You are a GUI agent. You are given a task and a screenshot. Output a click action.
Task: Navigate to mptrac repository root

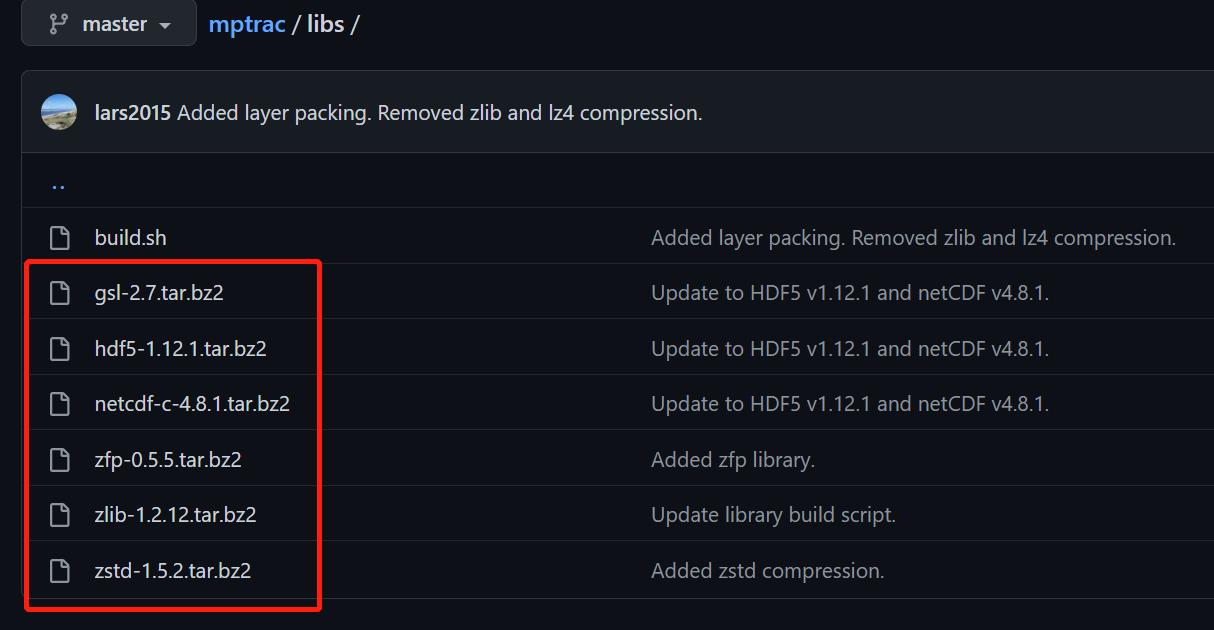(246, 24)
